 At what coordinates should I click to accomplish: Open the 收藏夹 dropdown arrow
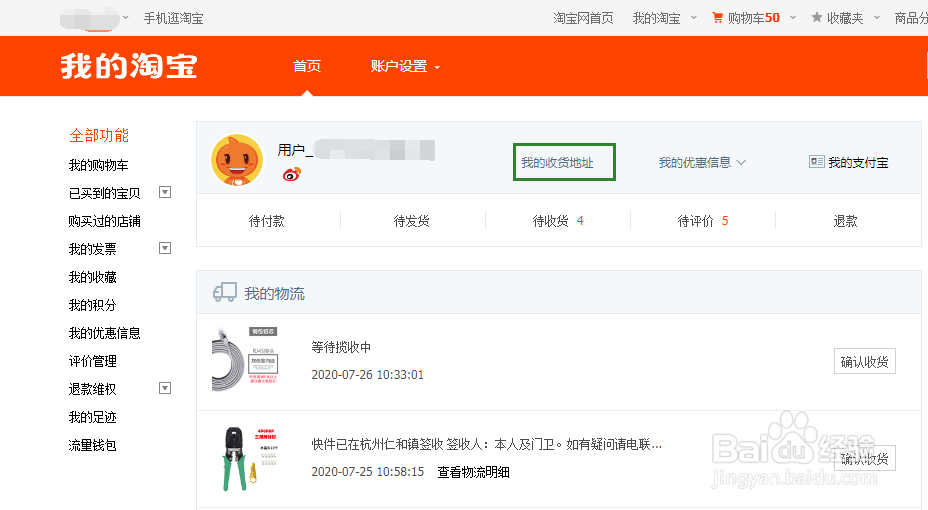click(877, 18)
